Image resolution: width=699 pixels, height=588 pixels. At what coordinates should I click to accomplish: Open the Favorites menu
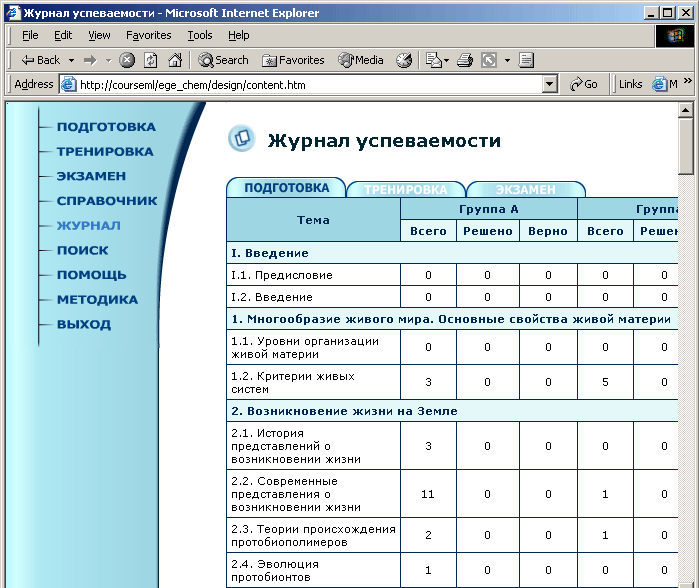coord(148,35)
